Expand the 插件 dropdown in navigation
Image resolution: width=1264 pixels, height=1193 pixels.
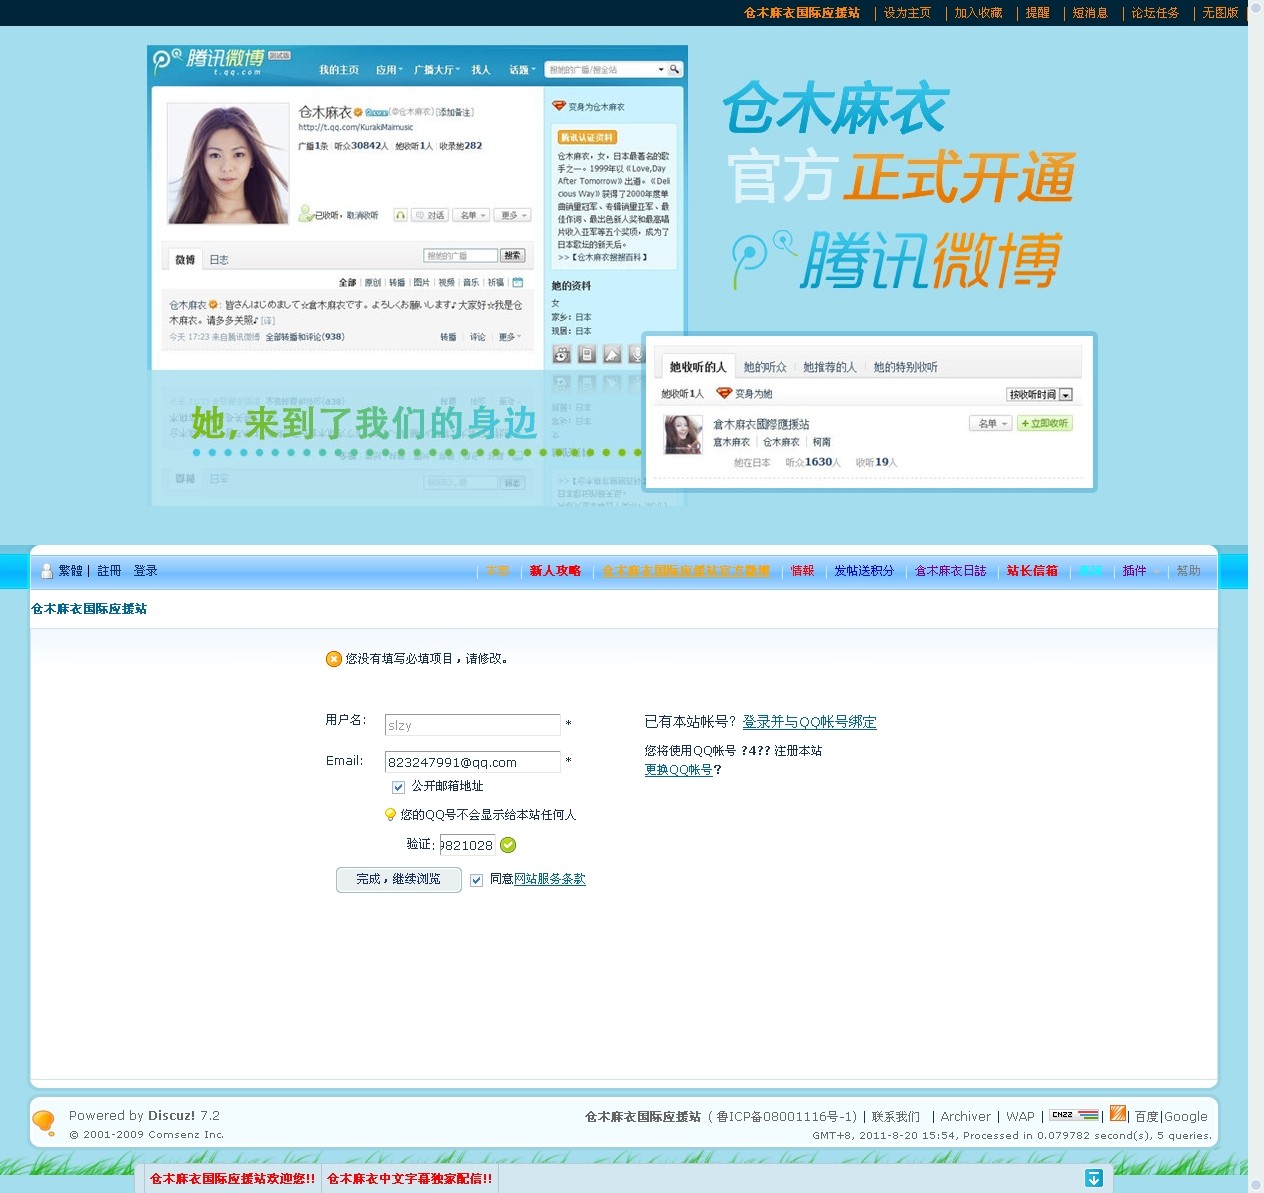[x=1140, y=571]
